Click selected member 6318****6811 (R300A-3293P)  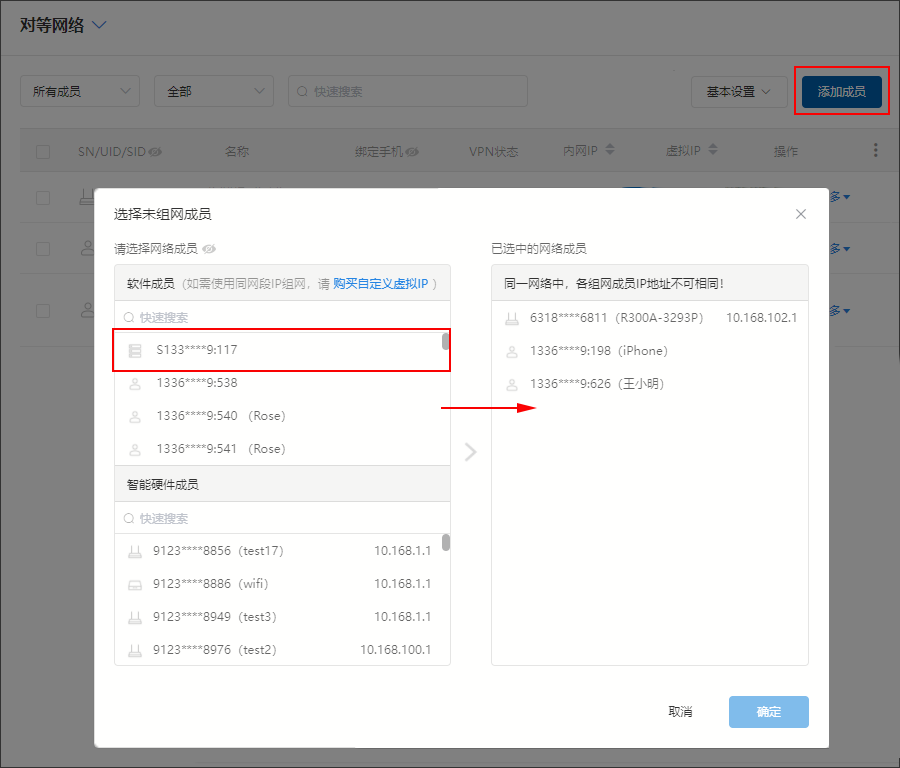coord(650,319)
